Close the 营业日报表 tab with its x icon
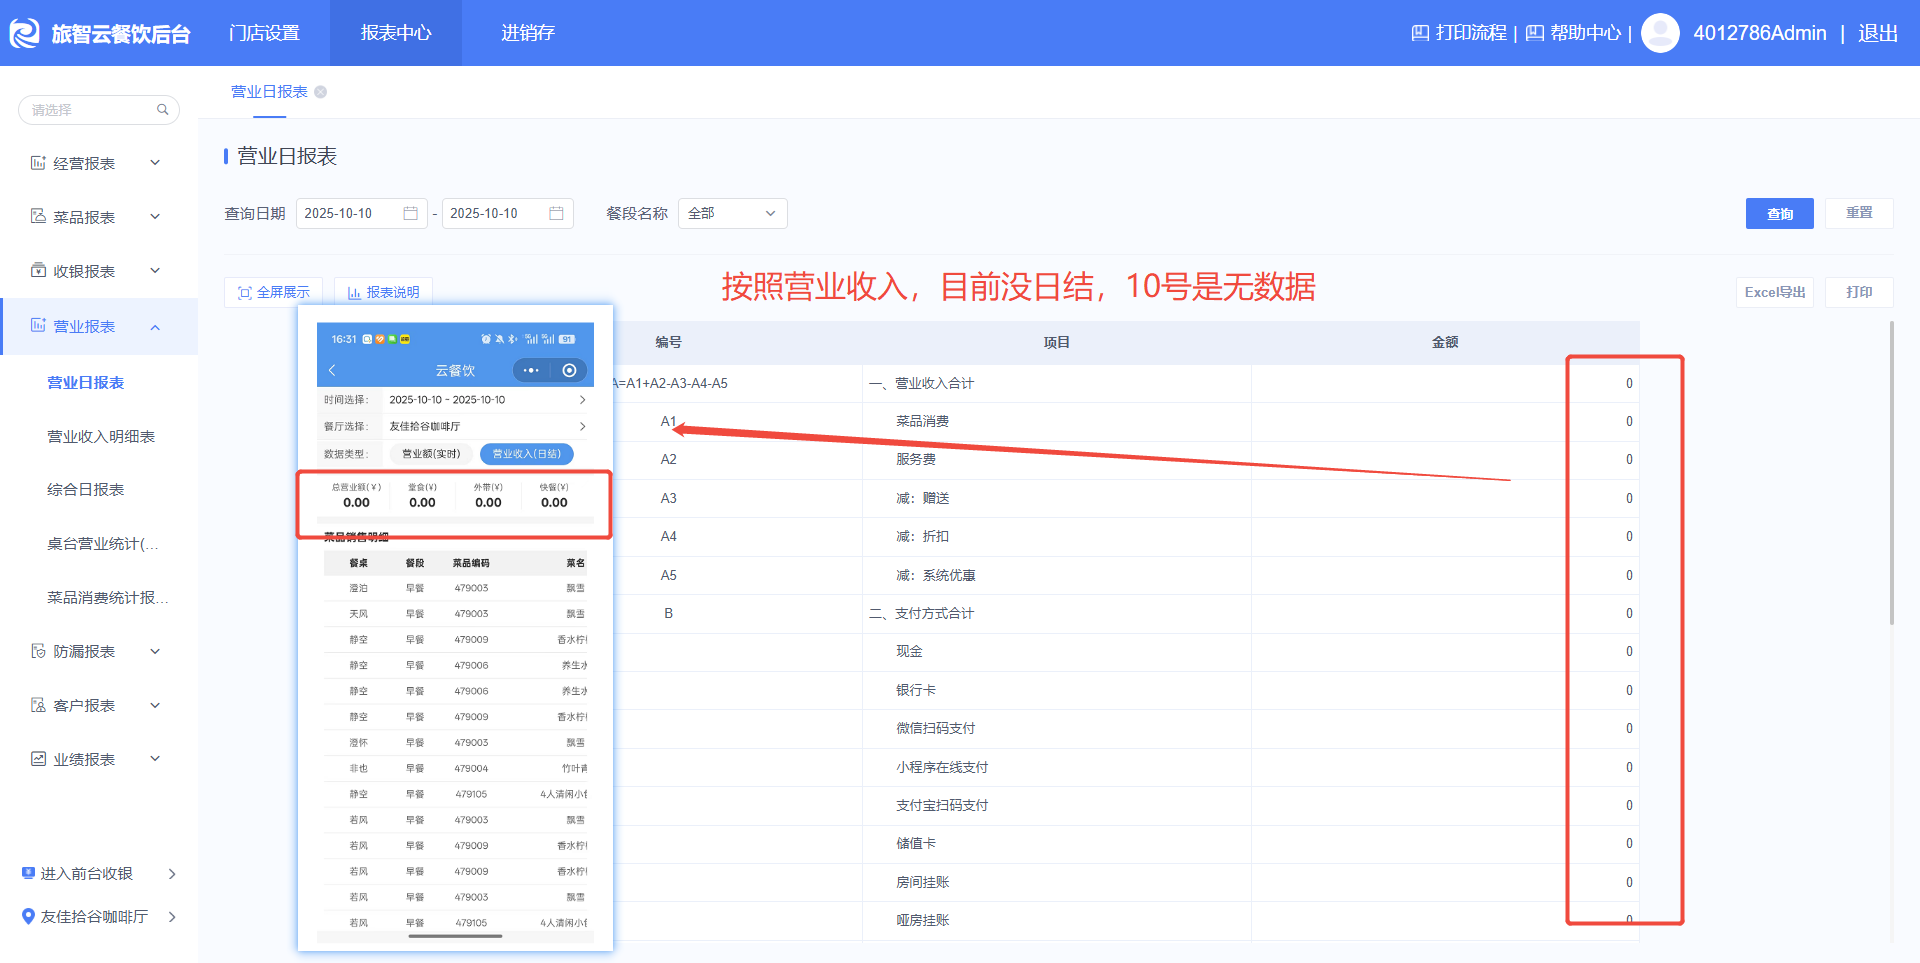The width and height of the screenshot is (1920, 963). 321,92
